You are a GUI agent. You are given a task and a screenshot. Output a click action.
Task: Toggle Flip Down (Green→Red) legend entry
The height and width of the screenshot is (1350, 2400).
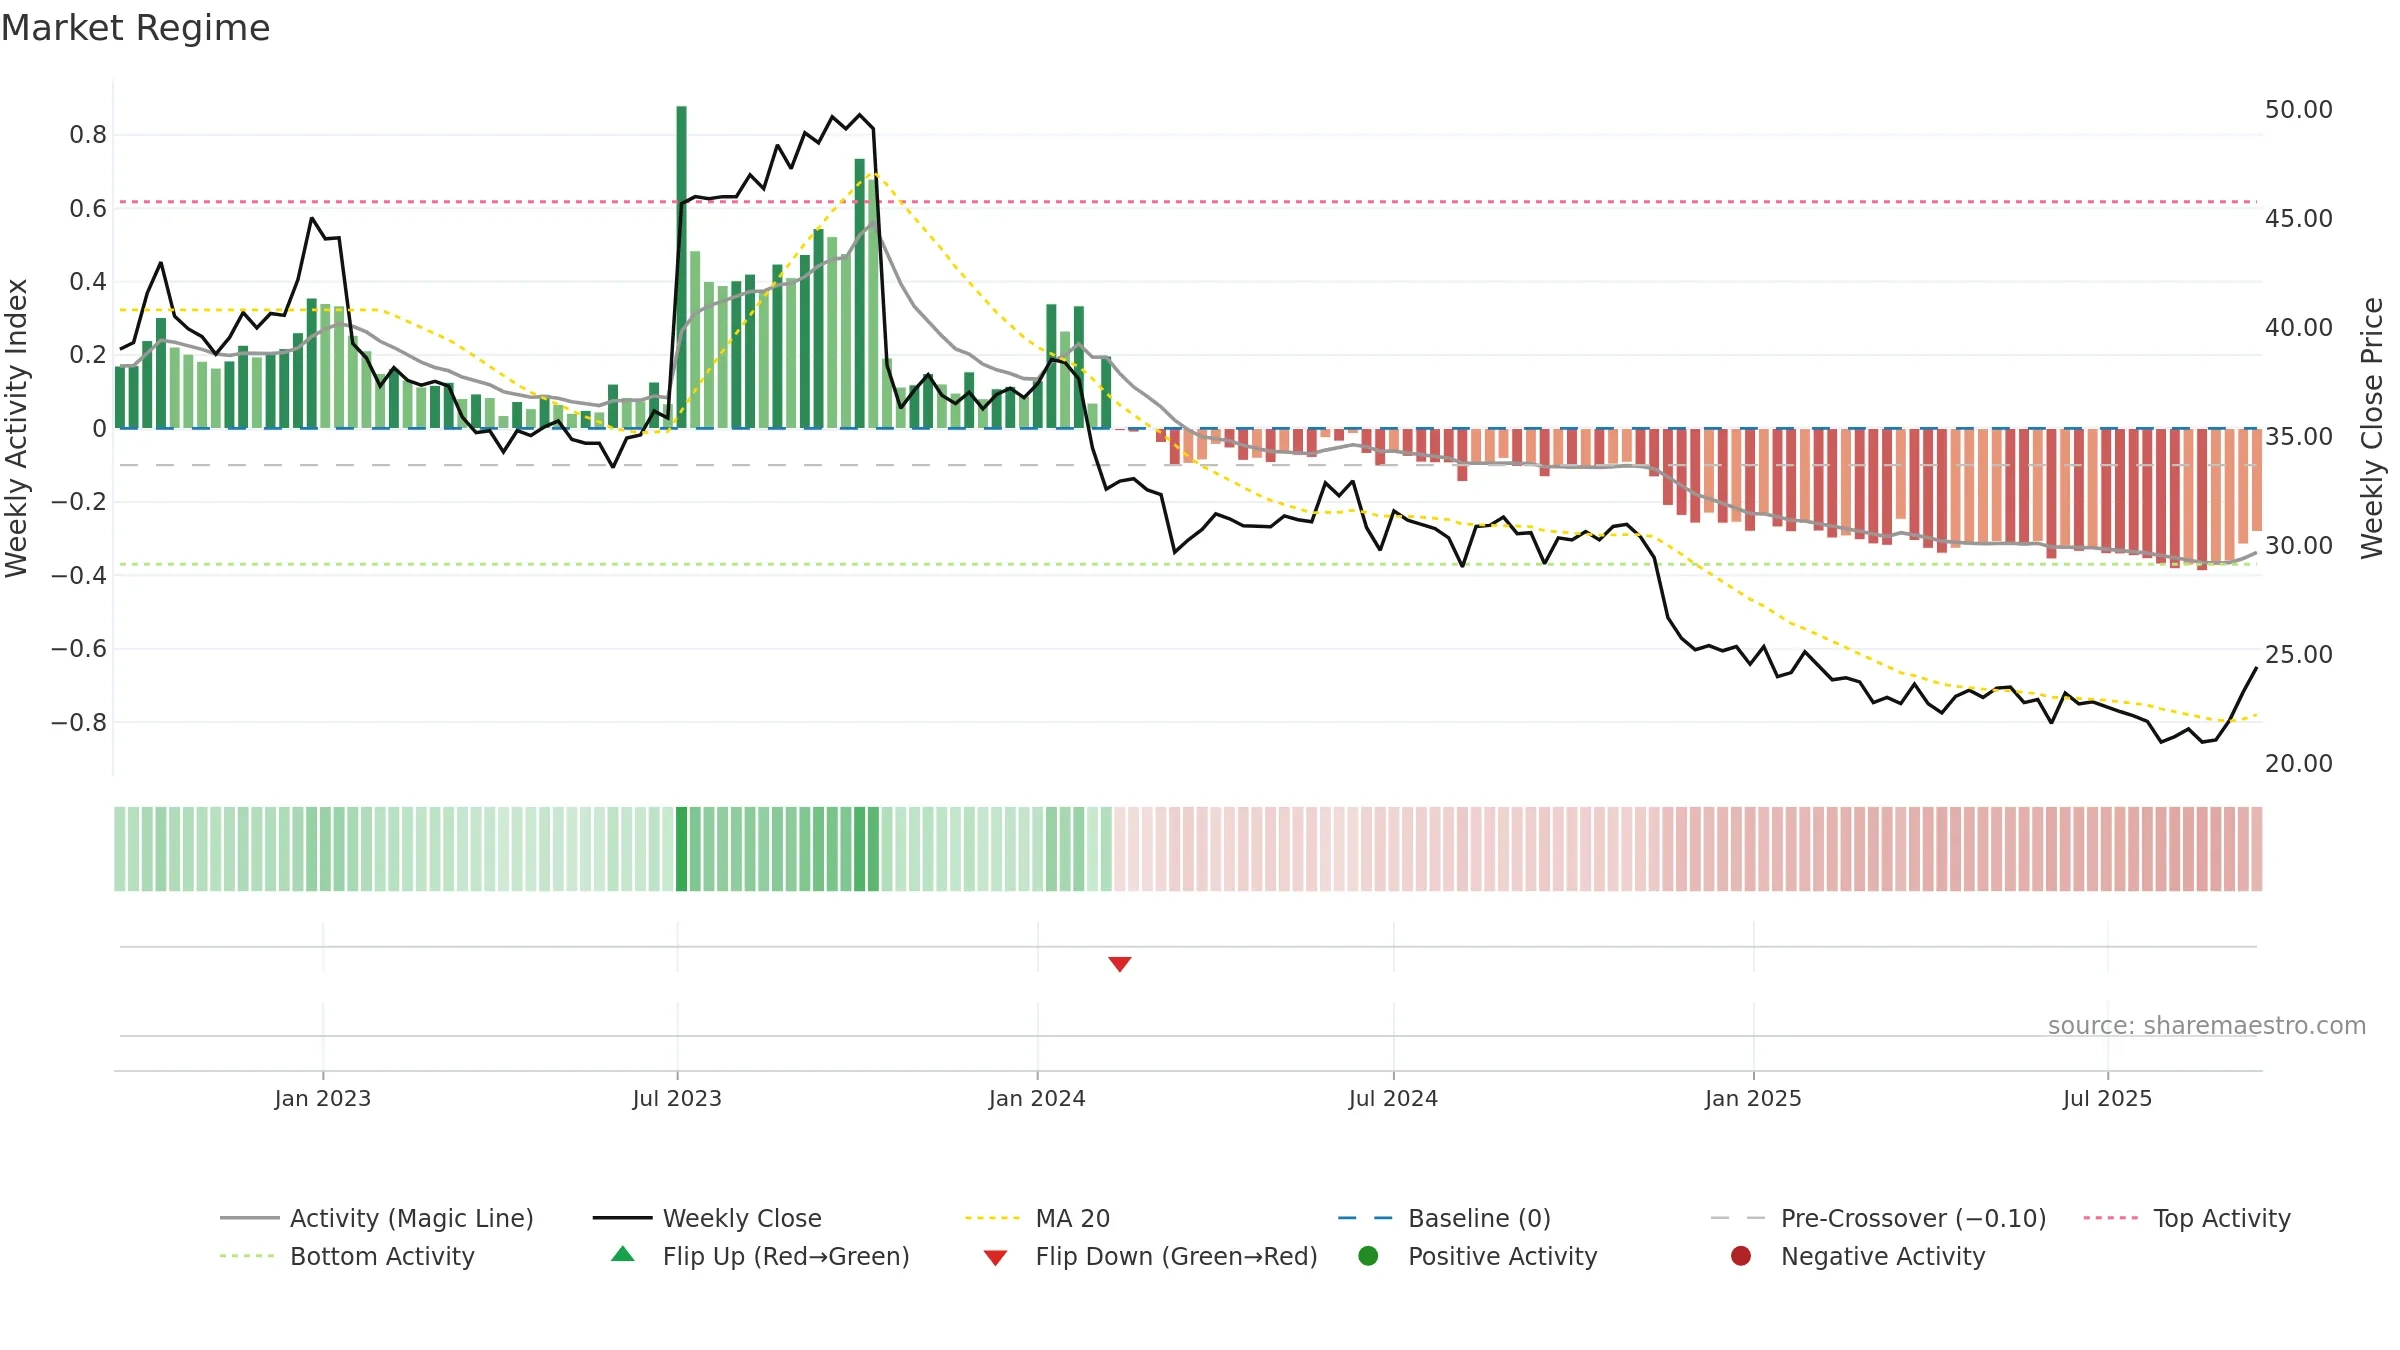[x=1150, y=1256]
